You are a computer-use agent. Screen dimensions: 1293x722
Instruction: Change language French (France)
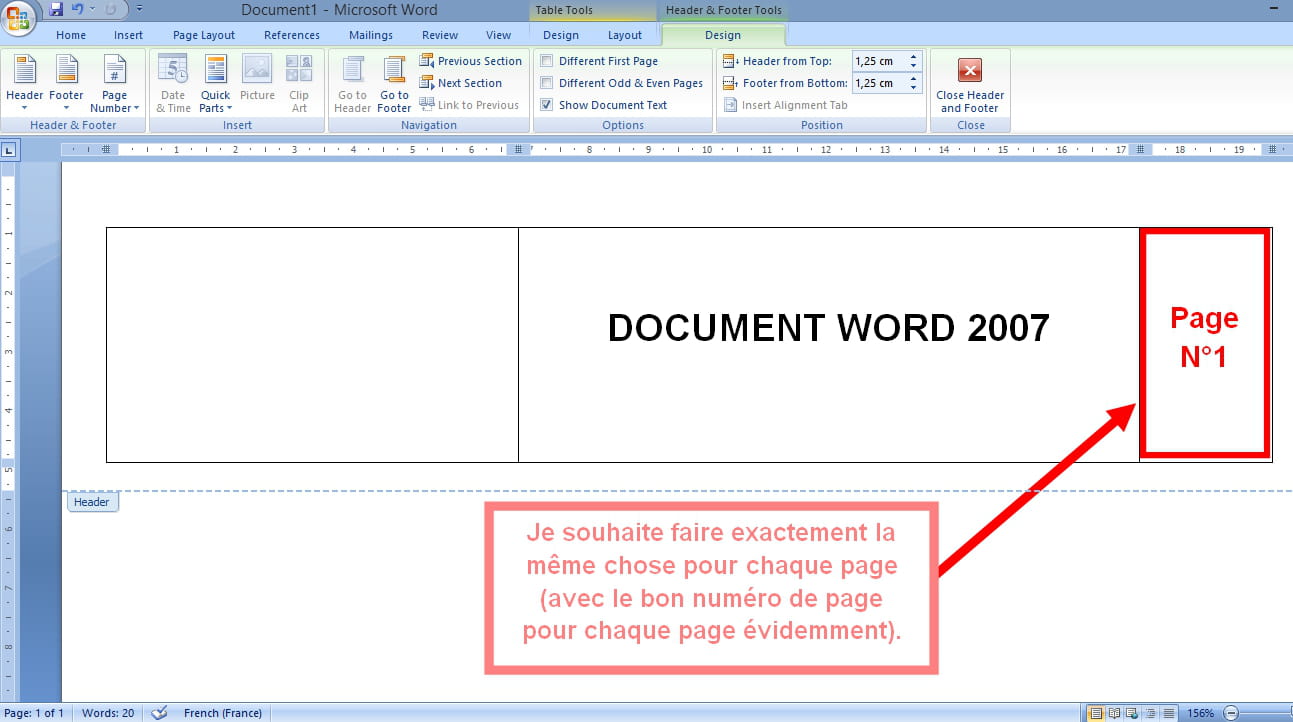(x=222, y=713)
